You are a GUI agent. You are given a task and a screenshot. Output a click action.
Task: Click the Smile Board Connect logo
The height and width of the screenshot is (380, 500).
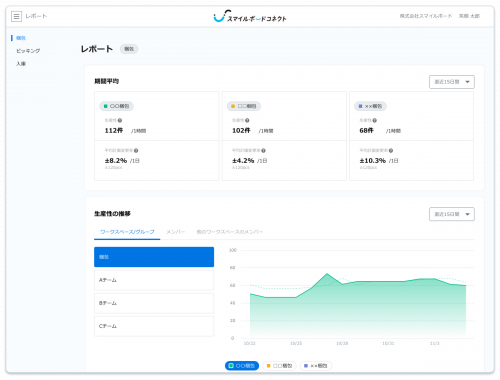click(250, 16)
